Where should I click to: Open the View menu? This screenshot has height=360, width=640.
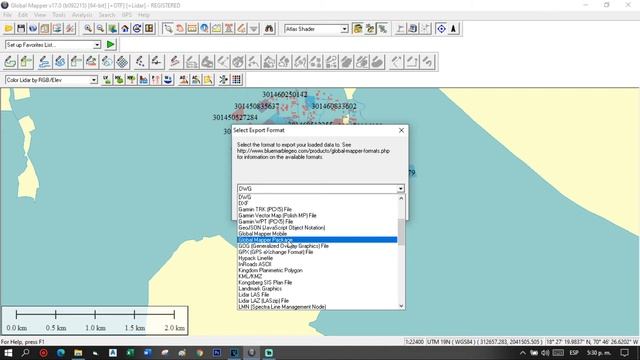click(x=40, y=15)
